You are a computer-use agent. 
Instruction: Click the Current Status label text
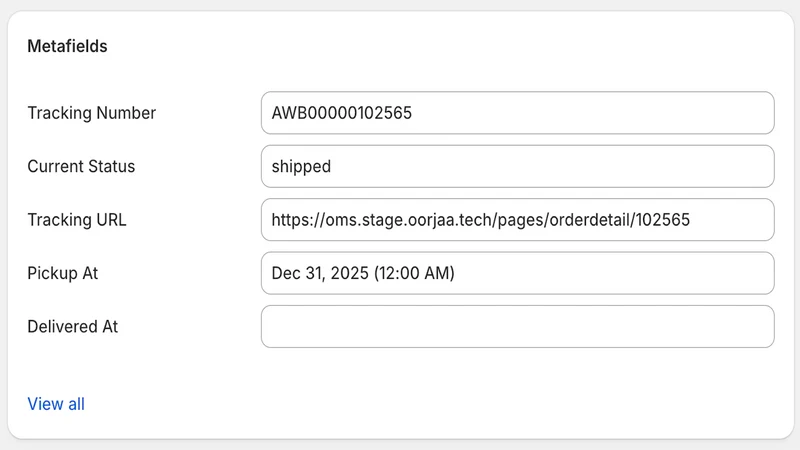(81, 166)
